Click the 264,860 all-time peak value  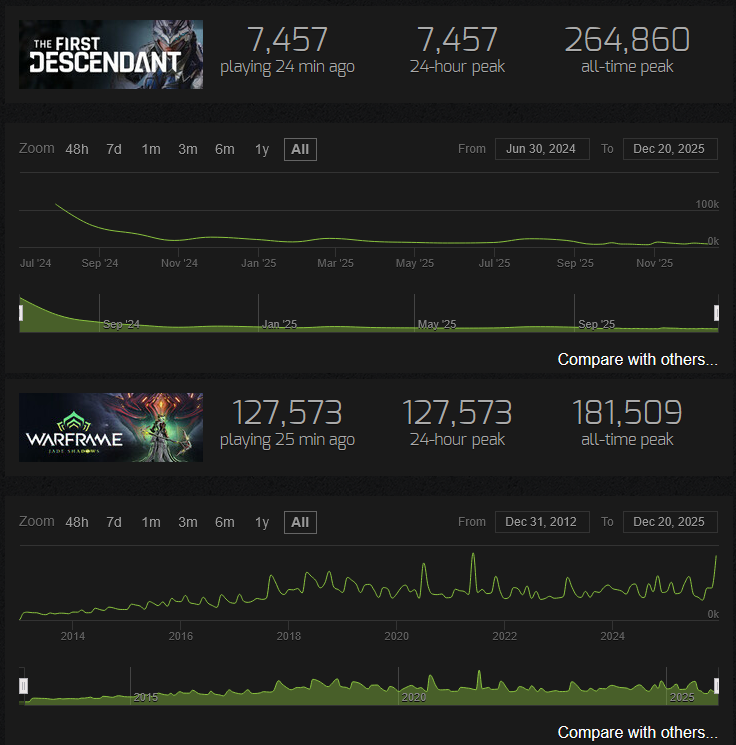click(627, 39)
